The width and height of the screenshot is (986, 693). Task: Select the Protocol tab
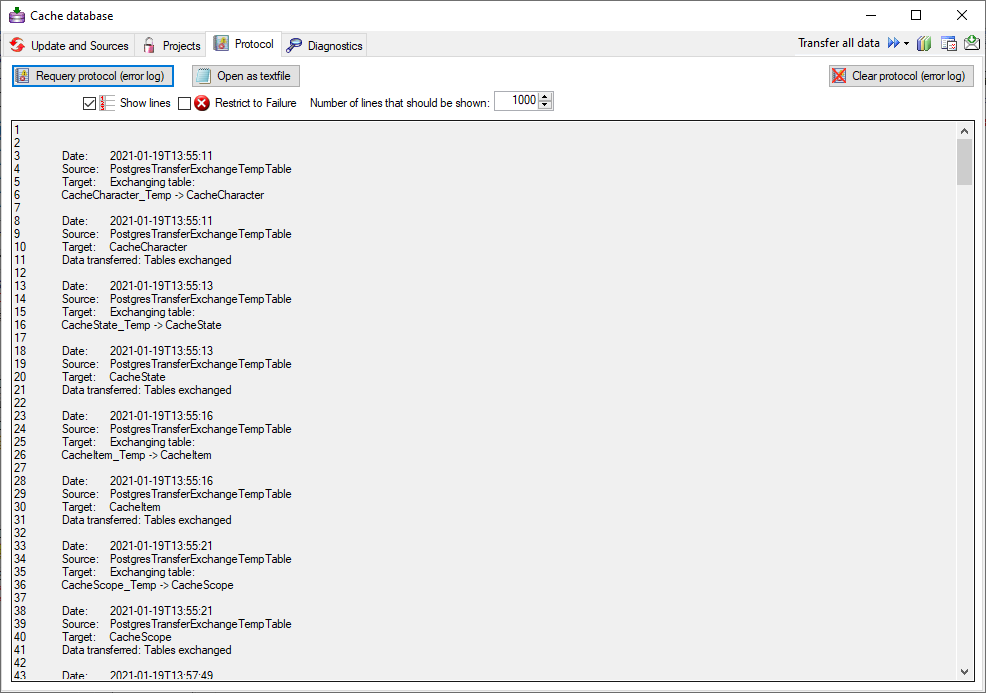click(x=244, y=44)
